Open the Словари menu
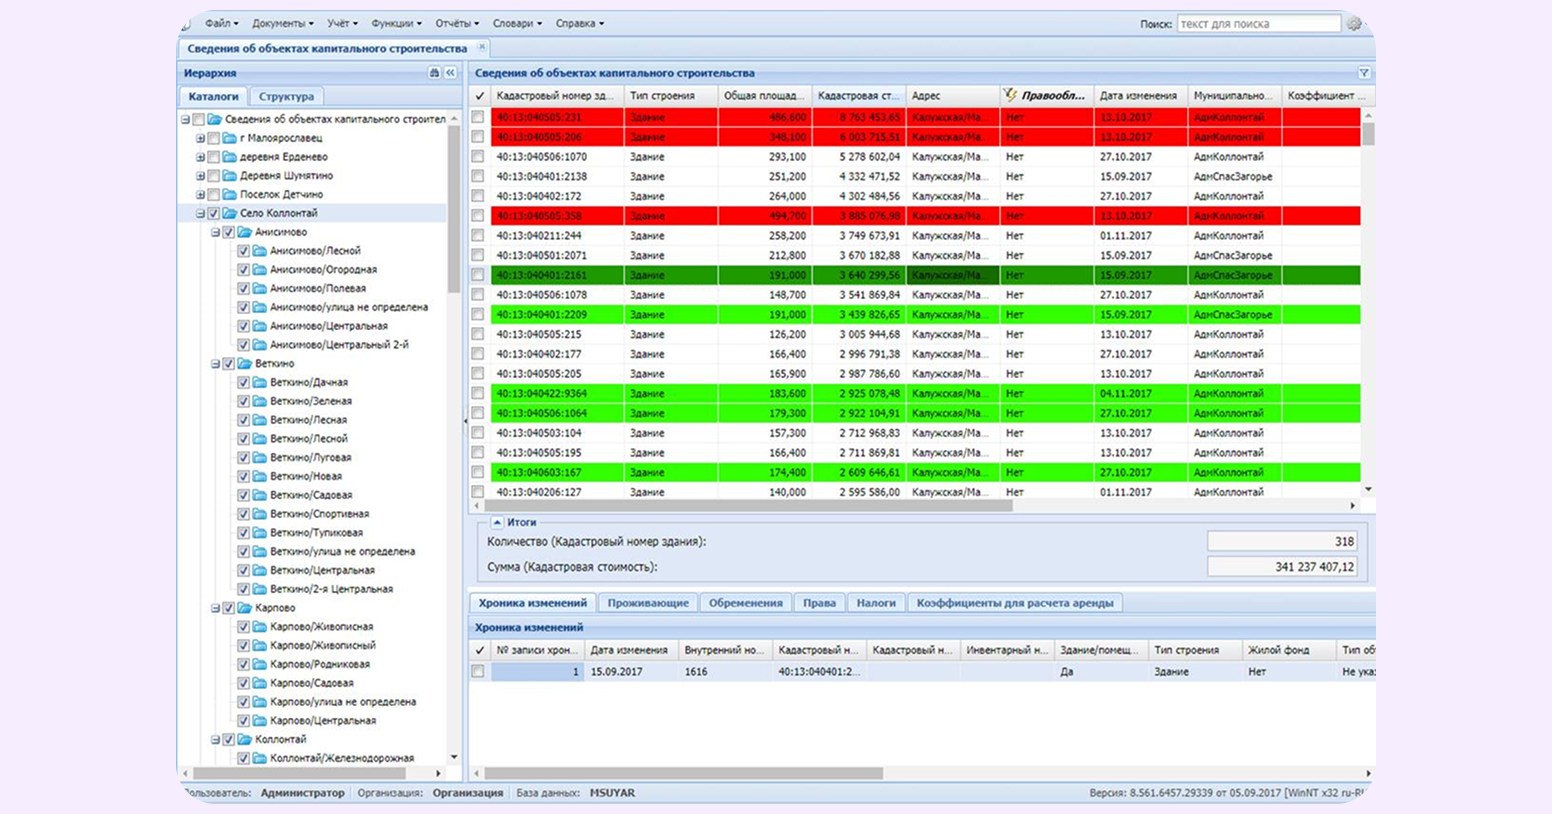This screenshot has height=814, width=1552. click(517, 23)
